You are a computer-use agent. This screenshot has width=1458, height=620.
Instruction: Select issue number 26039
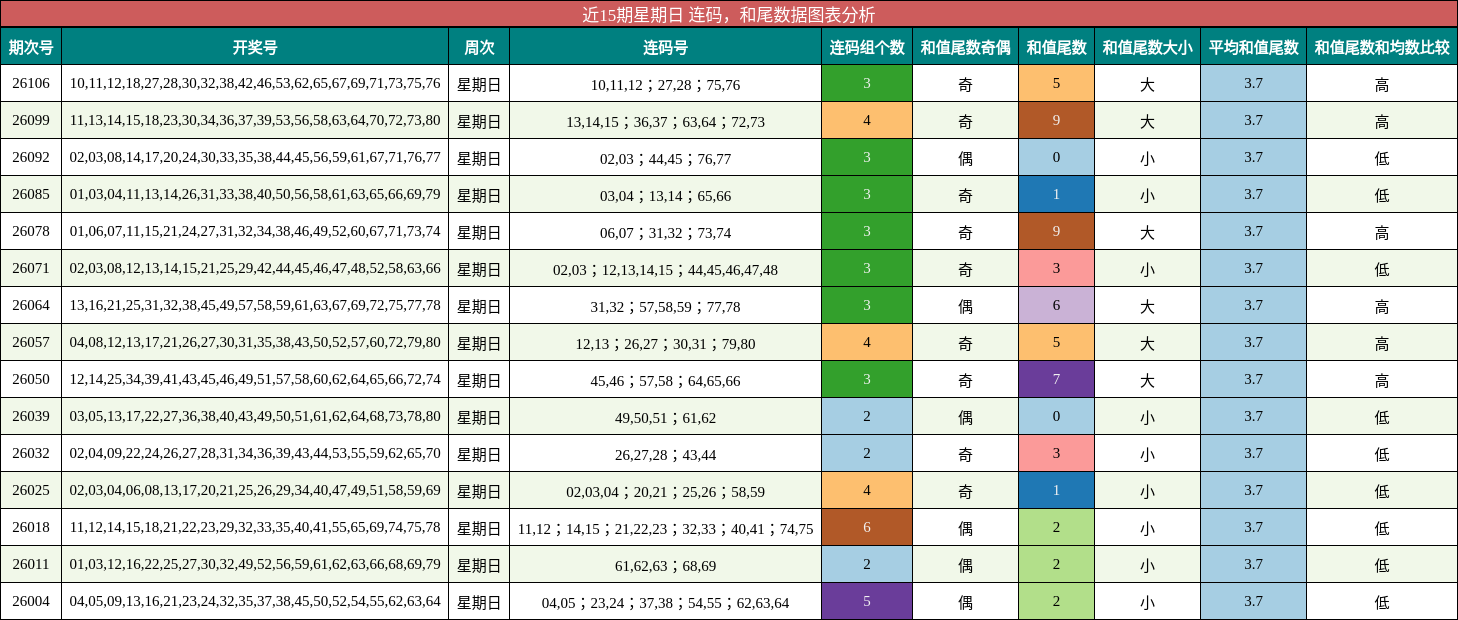click(31, 416)
